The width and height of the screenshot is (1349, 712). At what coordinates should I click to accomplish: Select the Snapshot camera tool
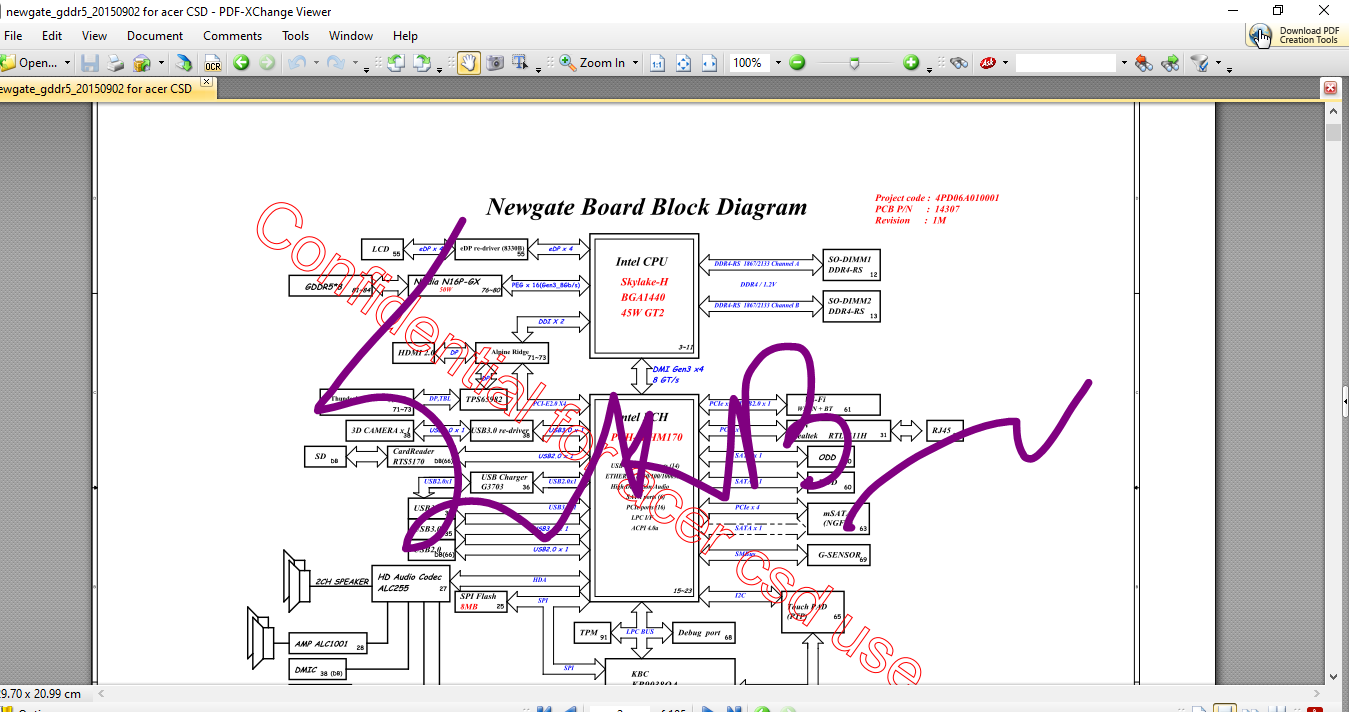pos(495,63)
